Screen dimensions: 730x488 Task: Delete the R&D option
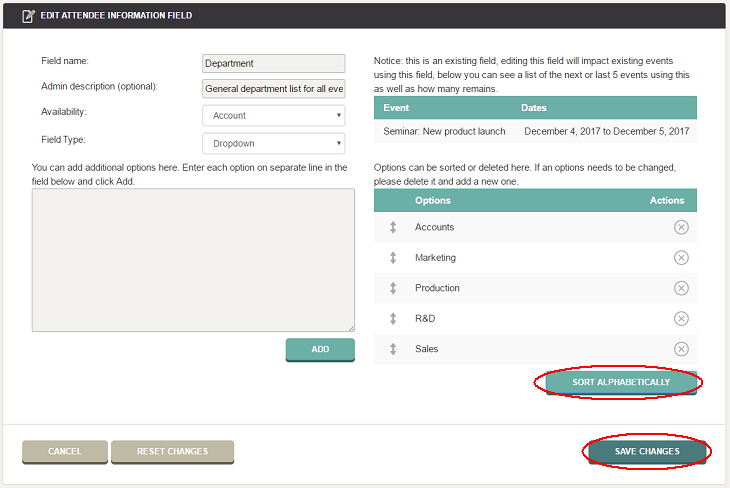pos(681,319)
